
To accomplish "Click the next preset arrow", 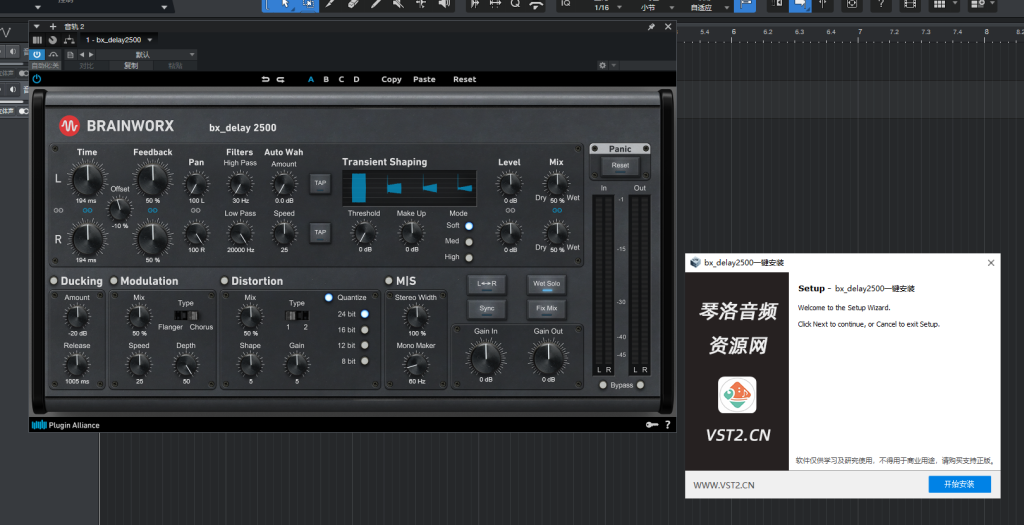I will 91,55.
